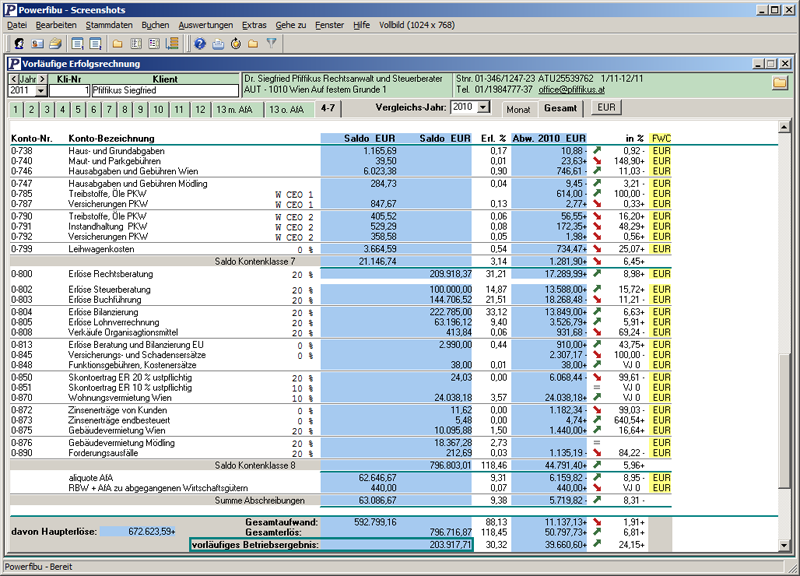Switch to the 13 m. AfA tab
This screenshot has height=576, width=800.
235,109
